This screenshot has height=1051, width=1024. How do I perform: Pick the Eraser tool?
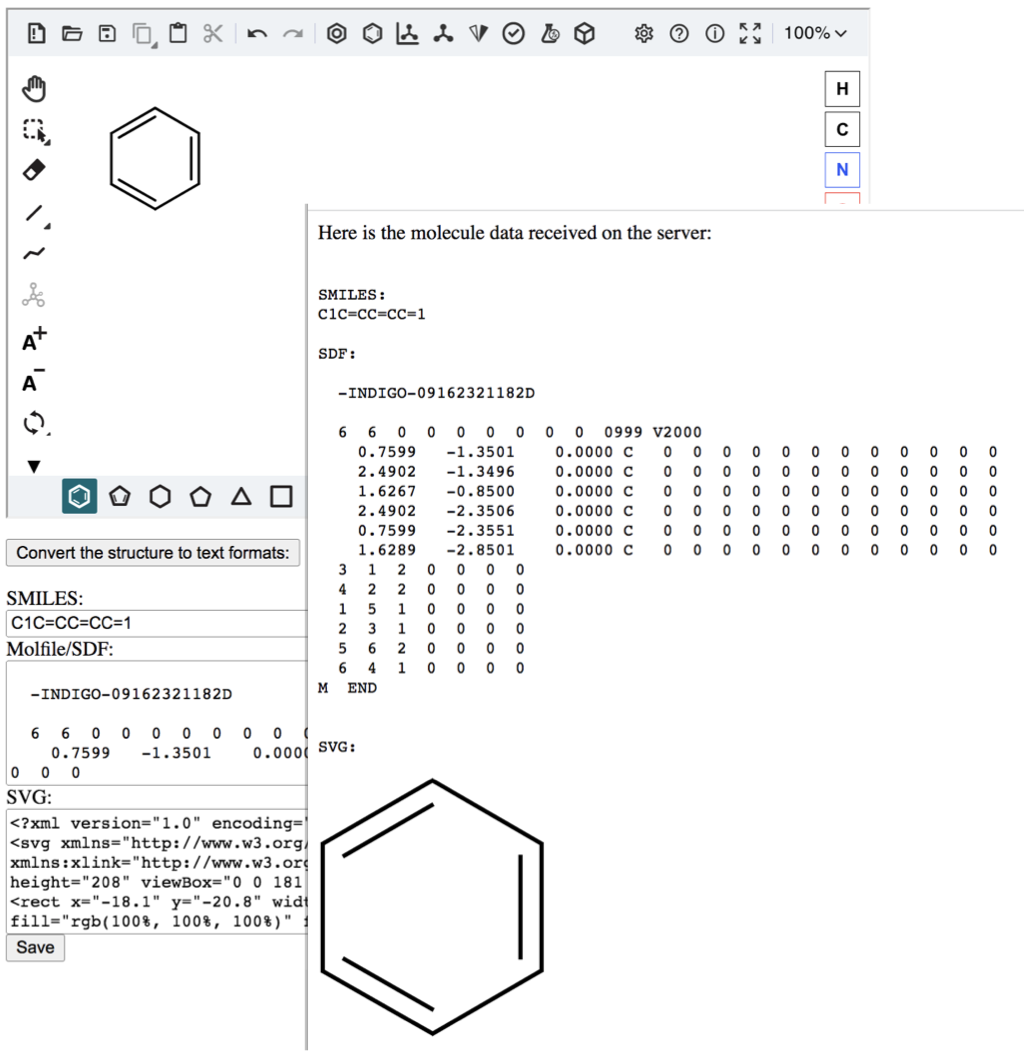point(35,170)
